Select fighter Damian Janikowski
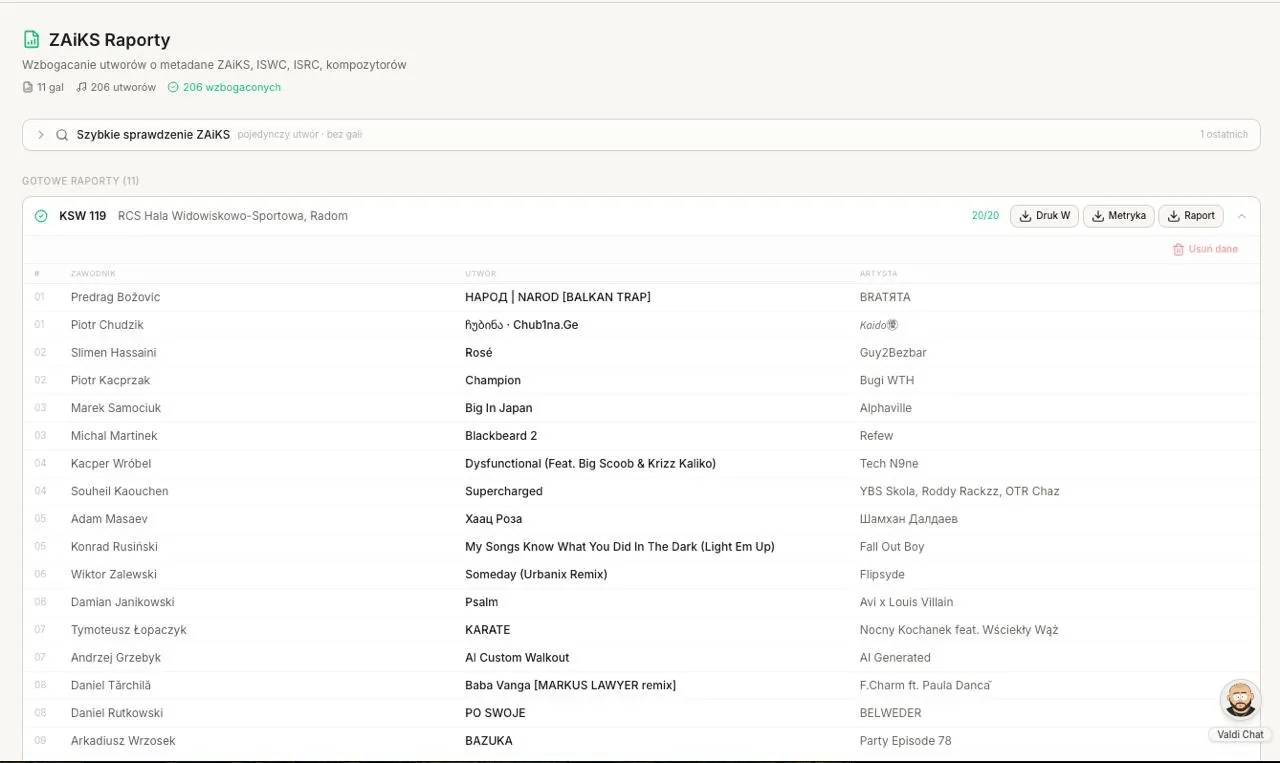The height and width of the screenshot is (763, 1280). 122,602
